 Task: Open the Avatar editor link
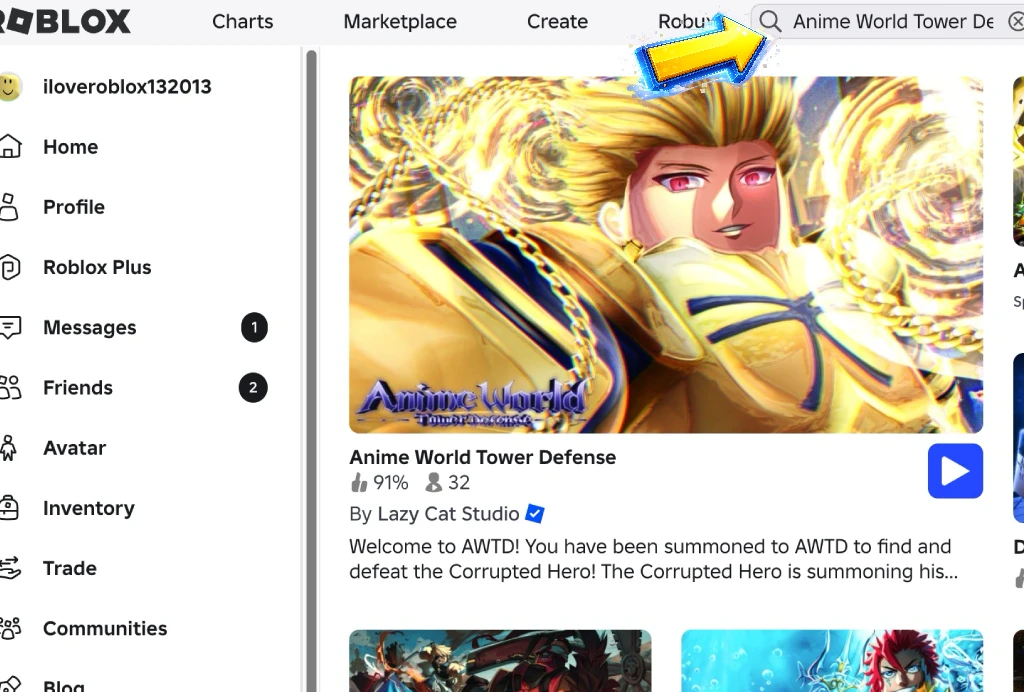pyautogui.click(x=74, y=448)
